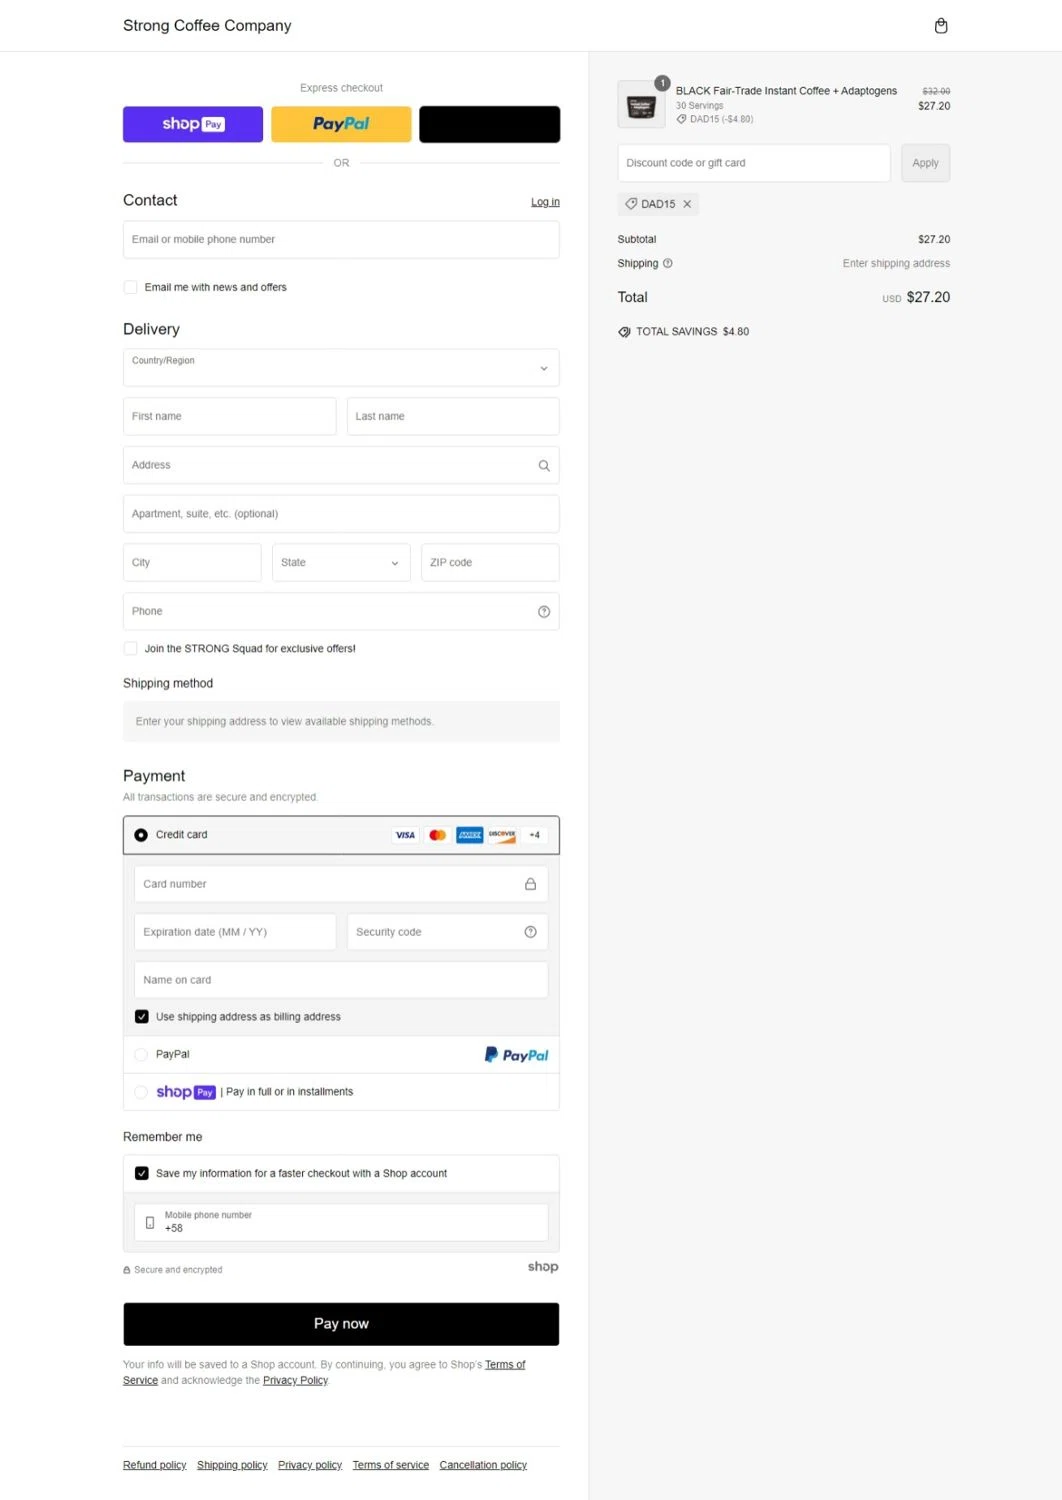Viewport: 1062px width, 1500px height.
Task: Click the Shop Pay express checkout button
Action: (x=193, y=125)
